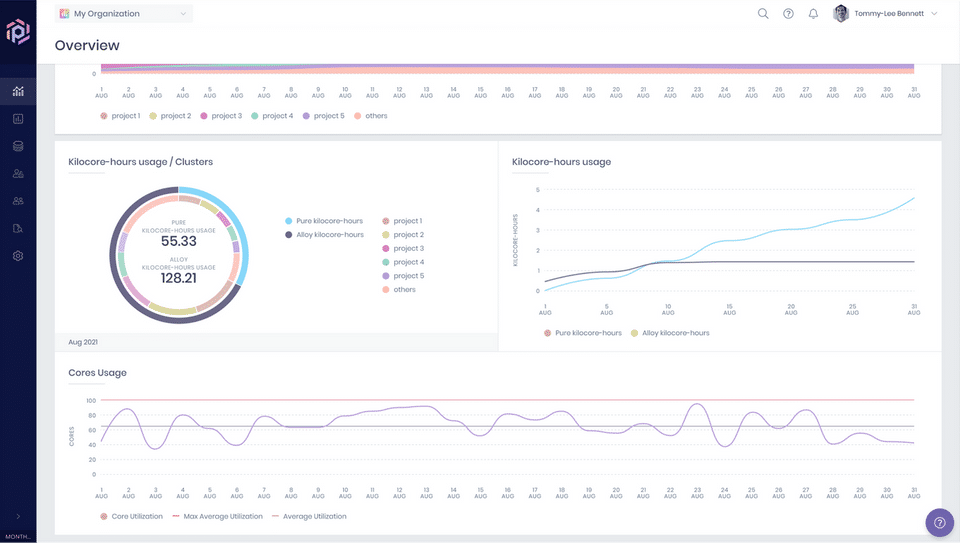
Task: Open the help question mark in header
Action: point(789,13)
